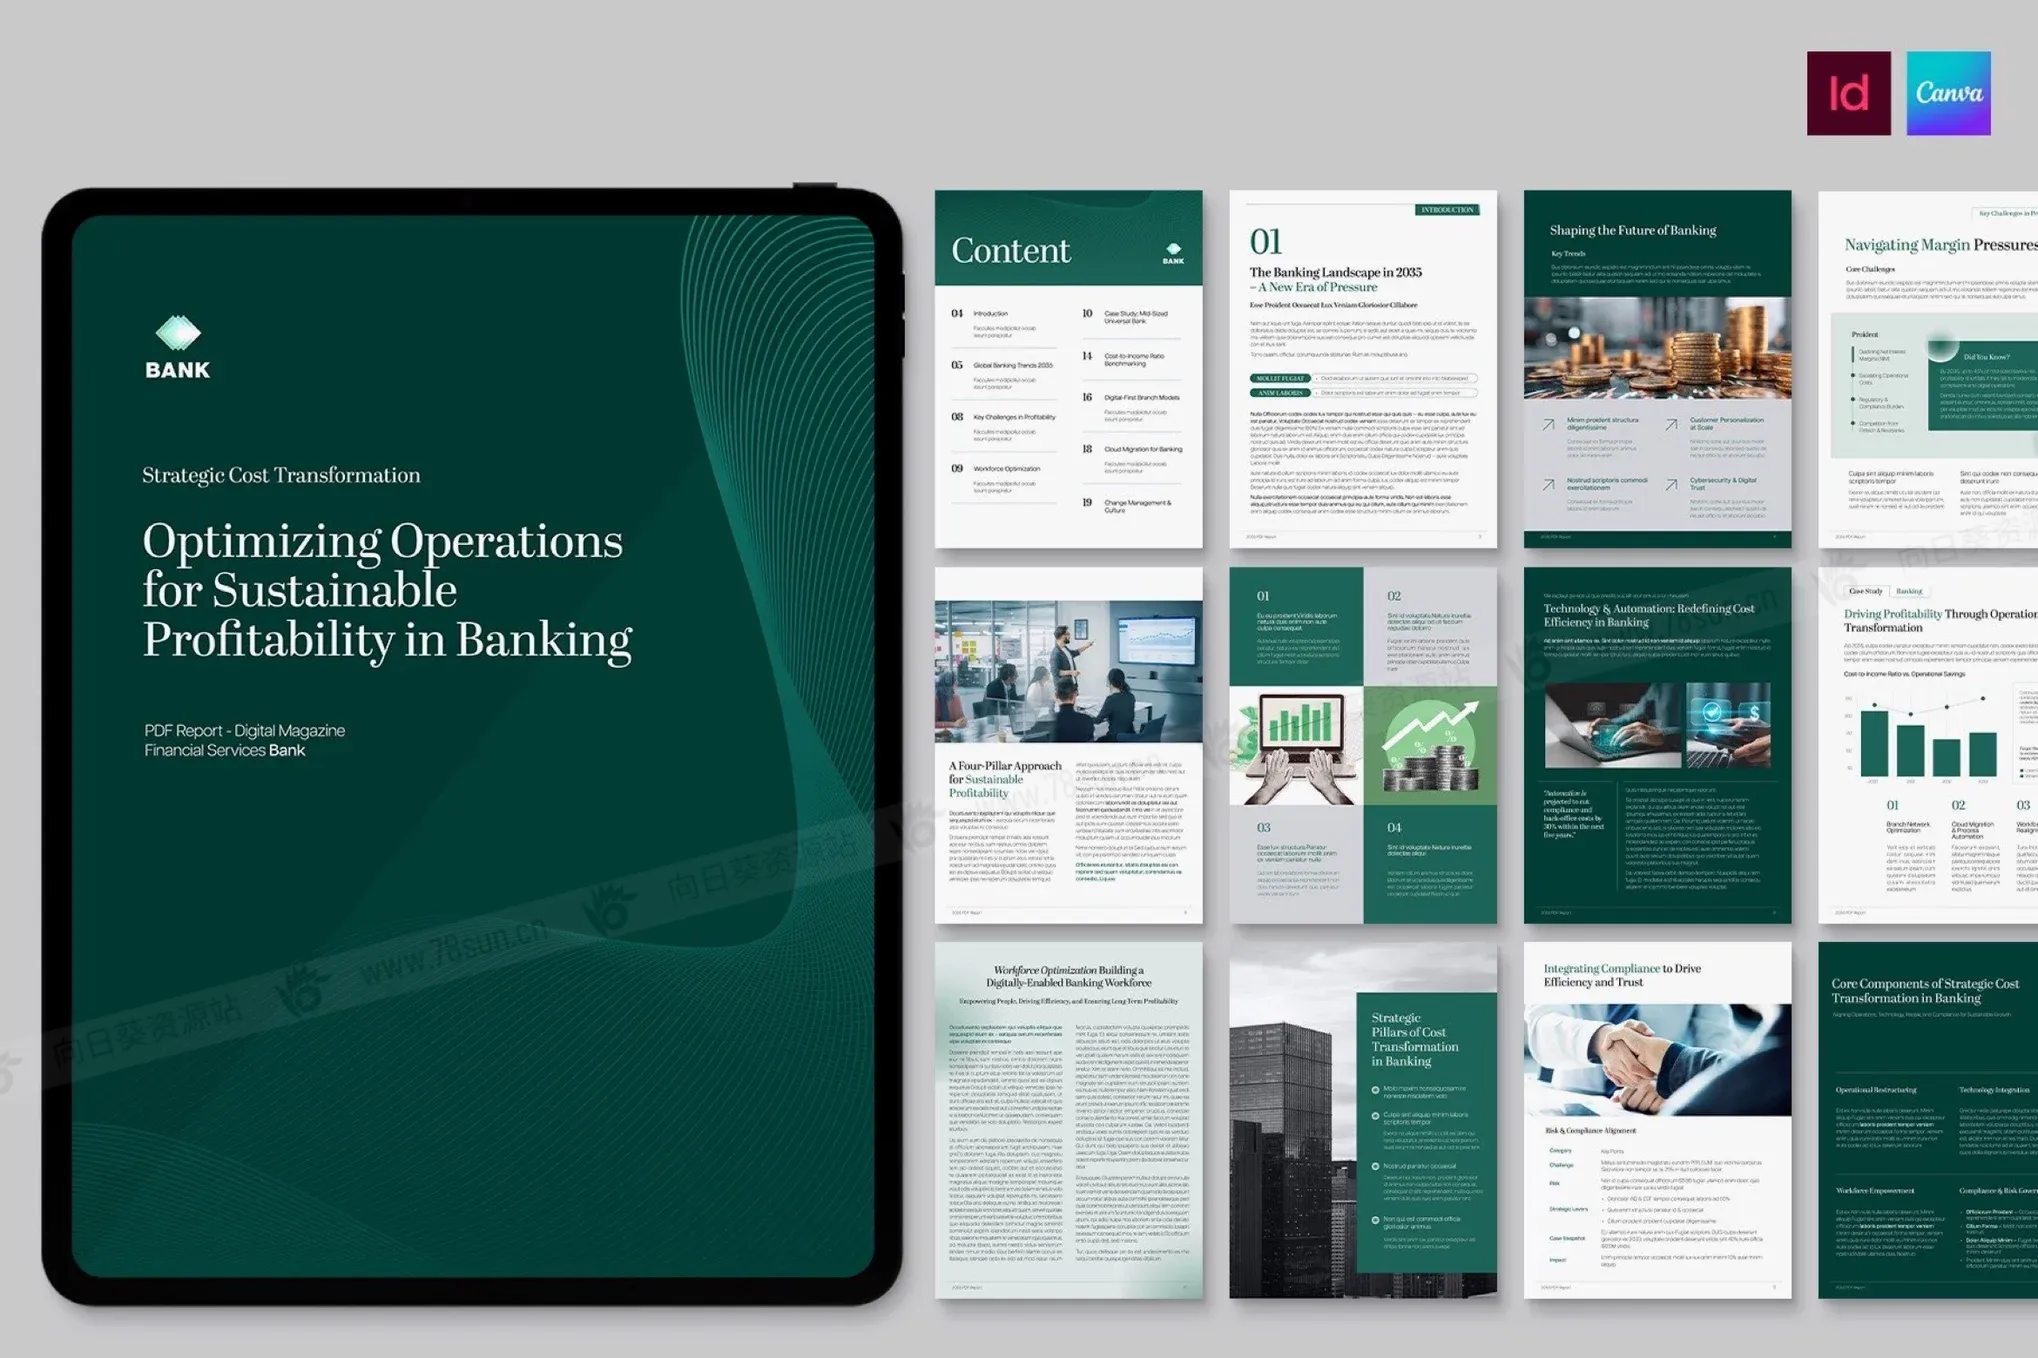
Task: Click the small BANK logo on Content page
Action: [x=1173, y=252]
